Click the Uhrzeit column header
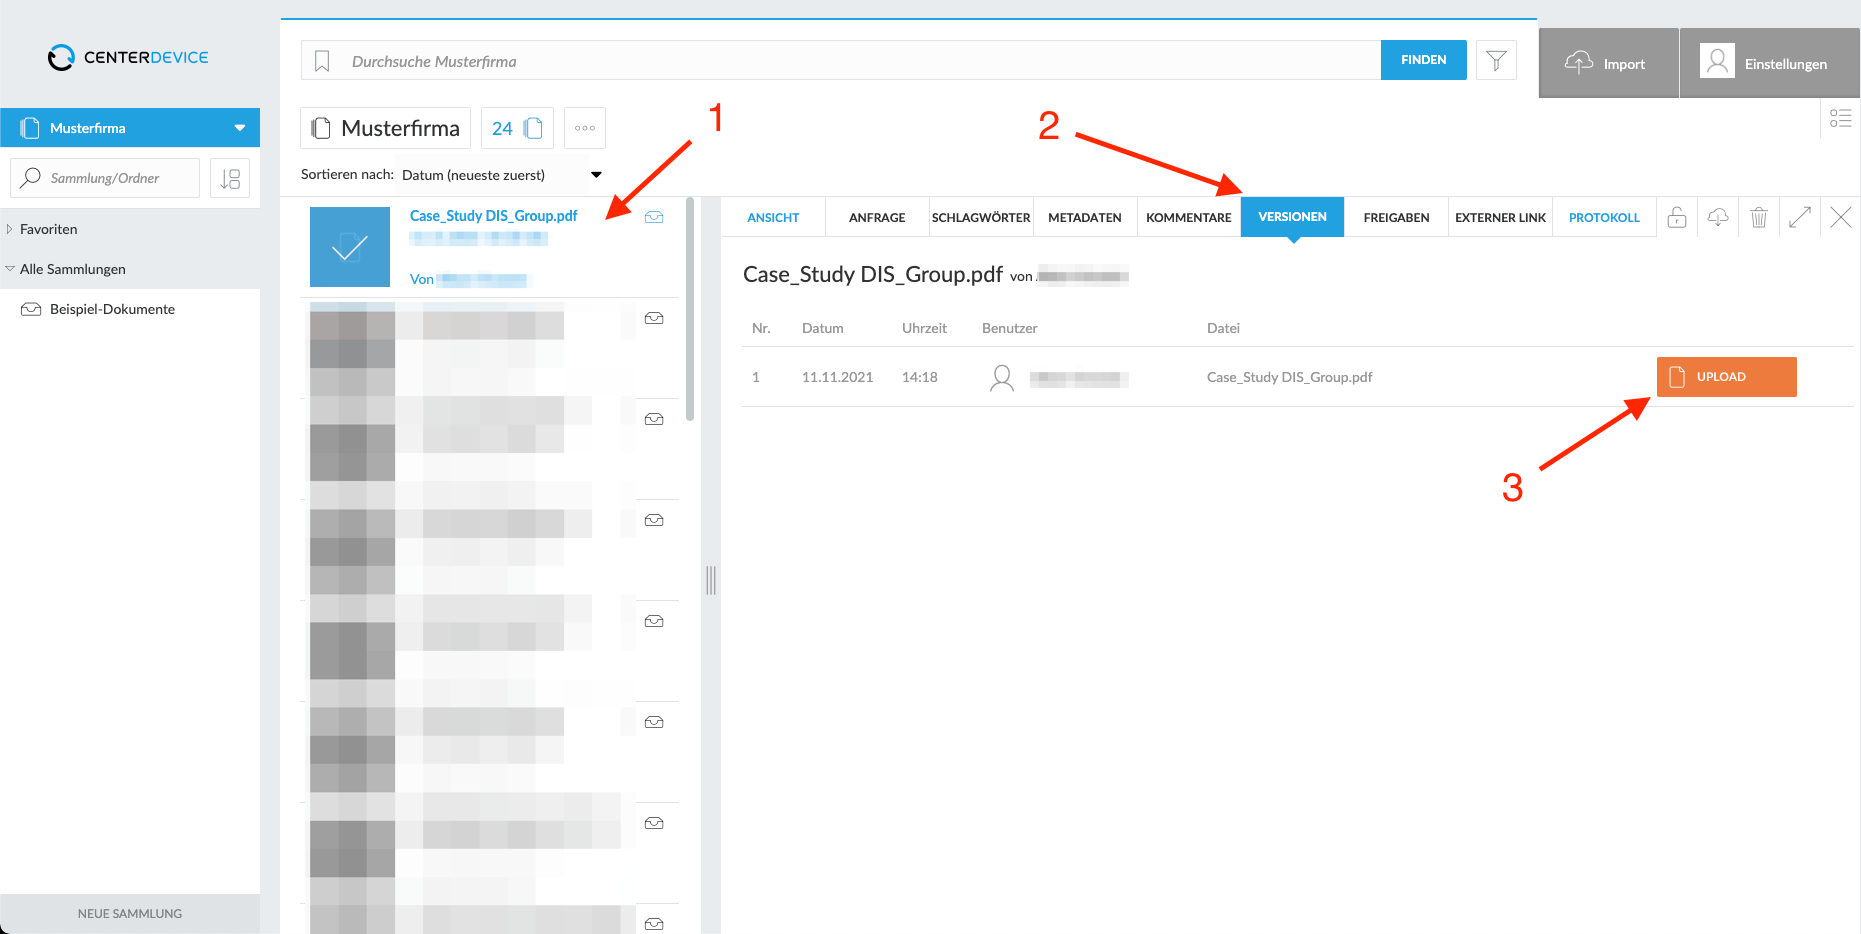 pos(924,328)
